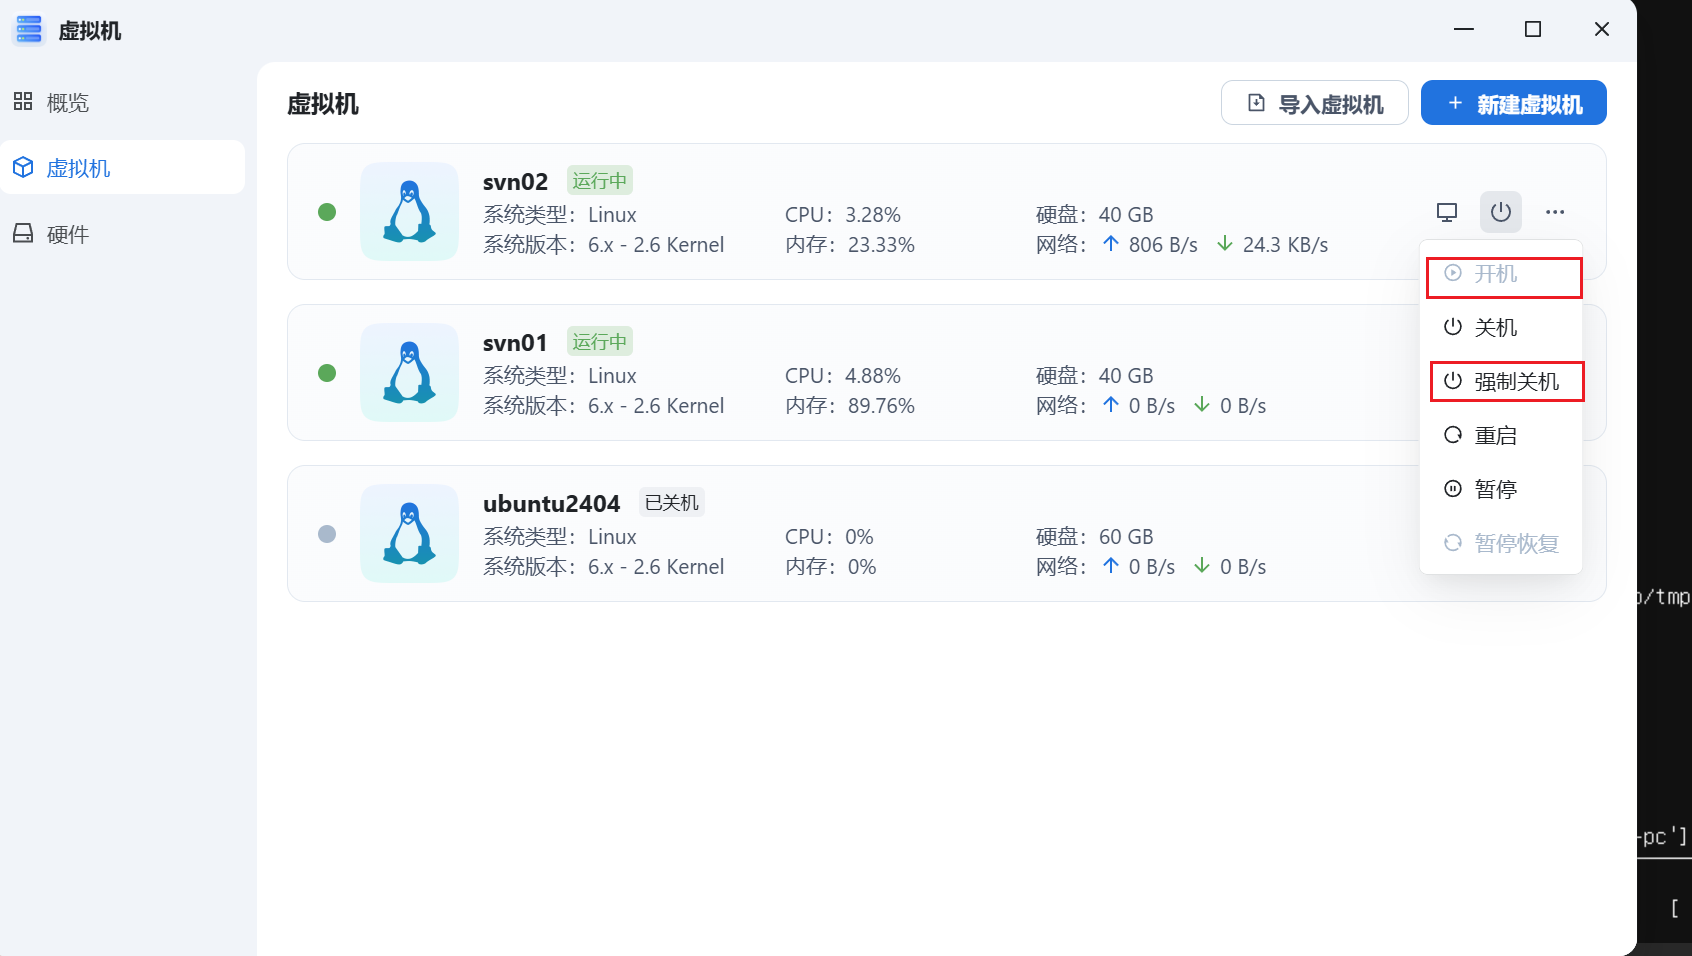Image resolution: width=1692 pixels, height=956 pixels.
Task: Open the 概览 overview page
Action: coord(122,102)
